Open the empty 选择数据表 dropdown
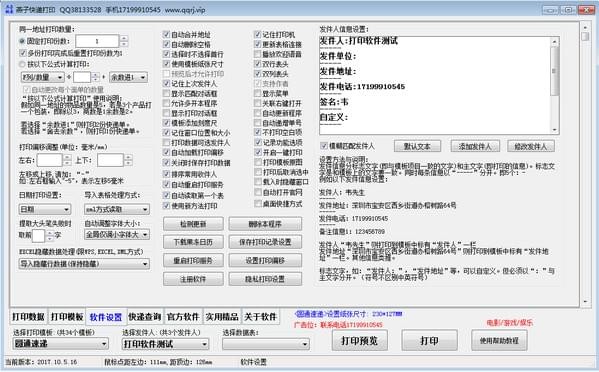This screenshot has width=599, height=372. click(266, 344)
